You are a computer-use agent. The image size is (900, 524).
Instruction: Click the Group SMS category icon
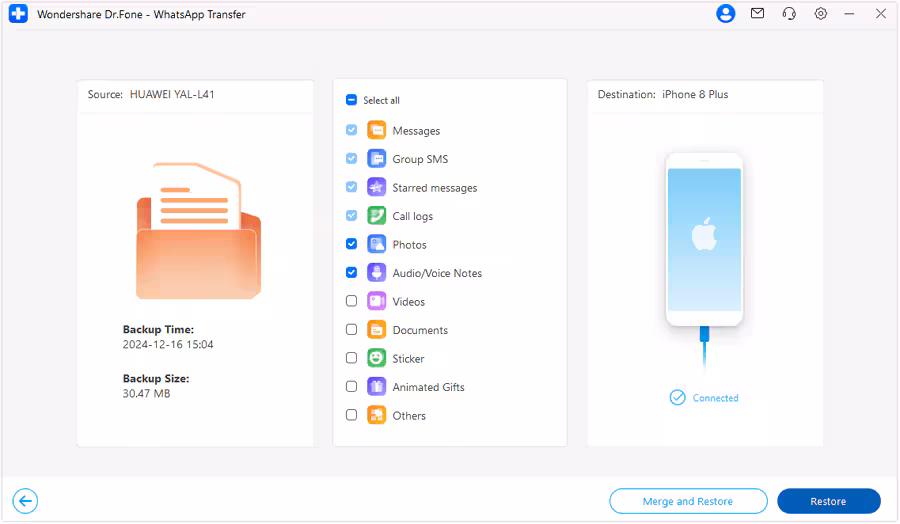pyautogui.click(x=377, y=158)
